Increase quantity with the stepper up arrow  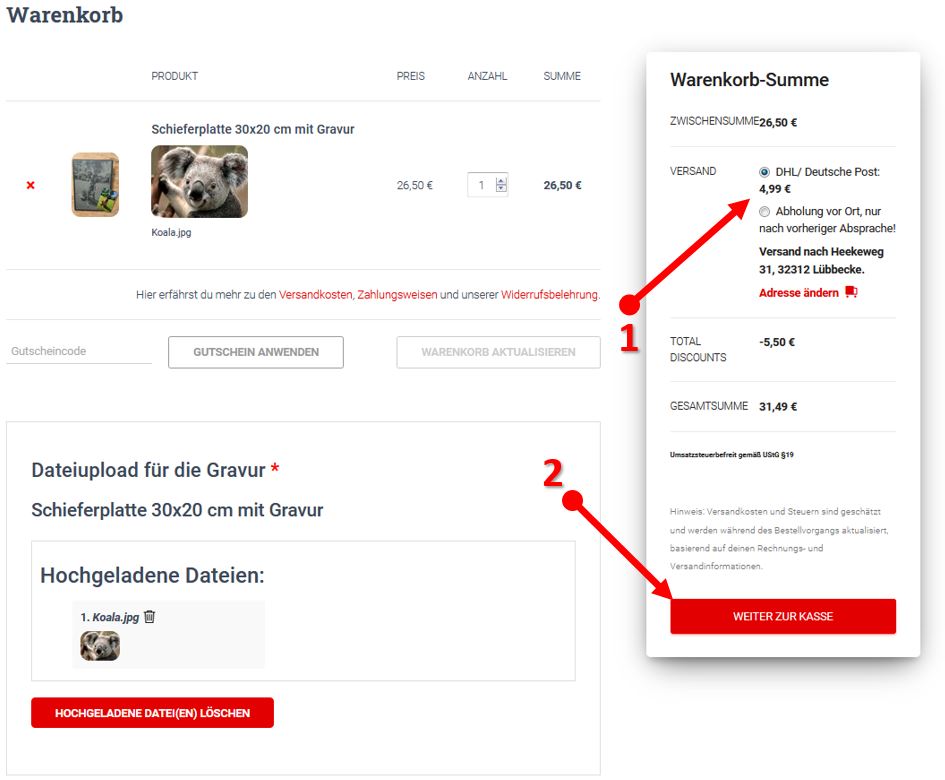point(501,181)
